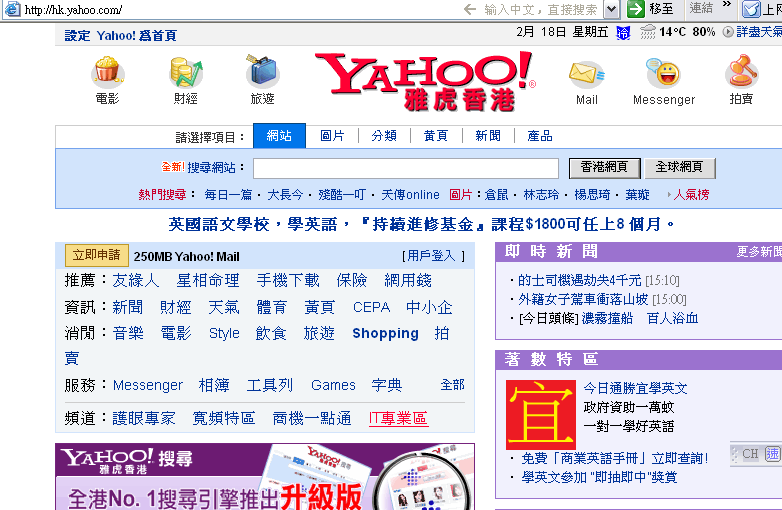Click the arrow icon before 詳盡天氣
The image size is (782, 510).
[728, 32]
